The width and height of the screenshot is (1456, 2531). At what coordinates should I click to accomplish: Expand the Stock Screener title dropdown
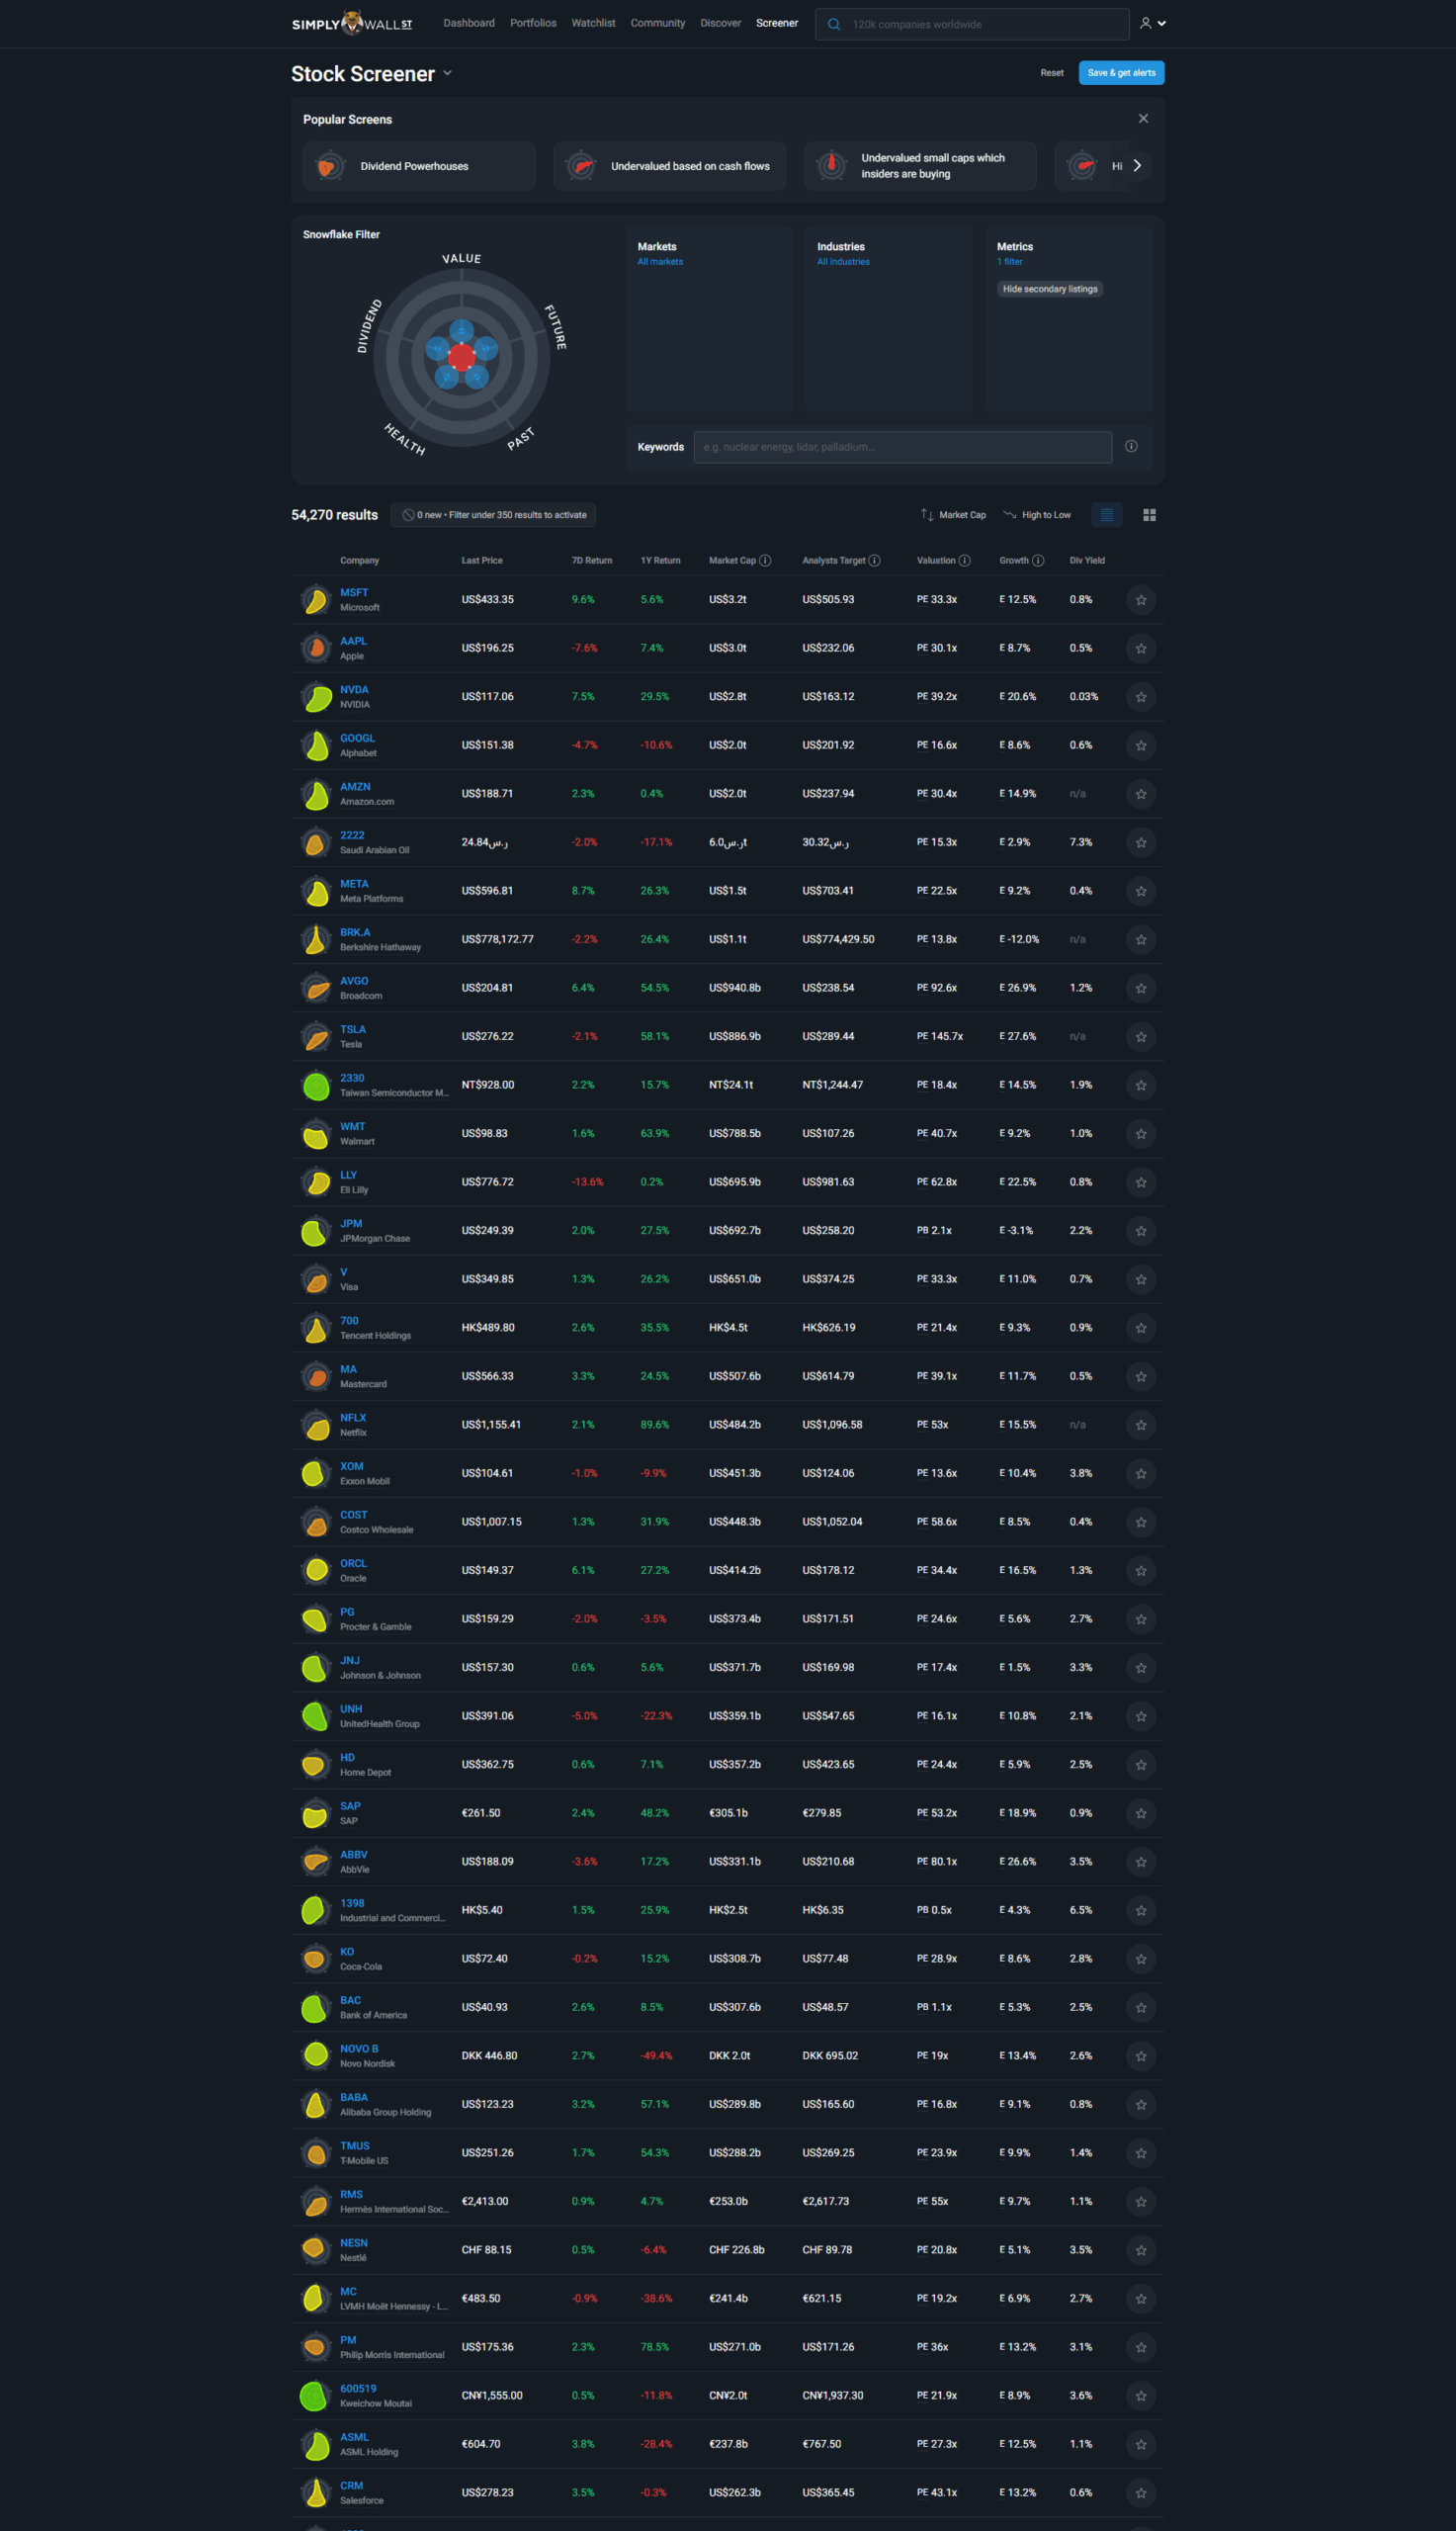(x=447, y=73)
